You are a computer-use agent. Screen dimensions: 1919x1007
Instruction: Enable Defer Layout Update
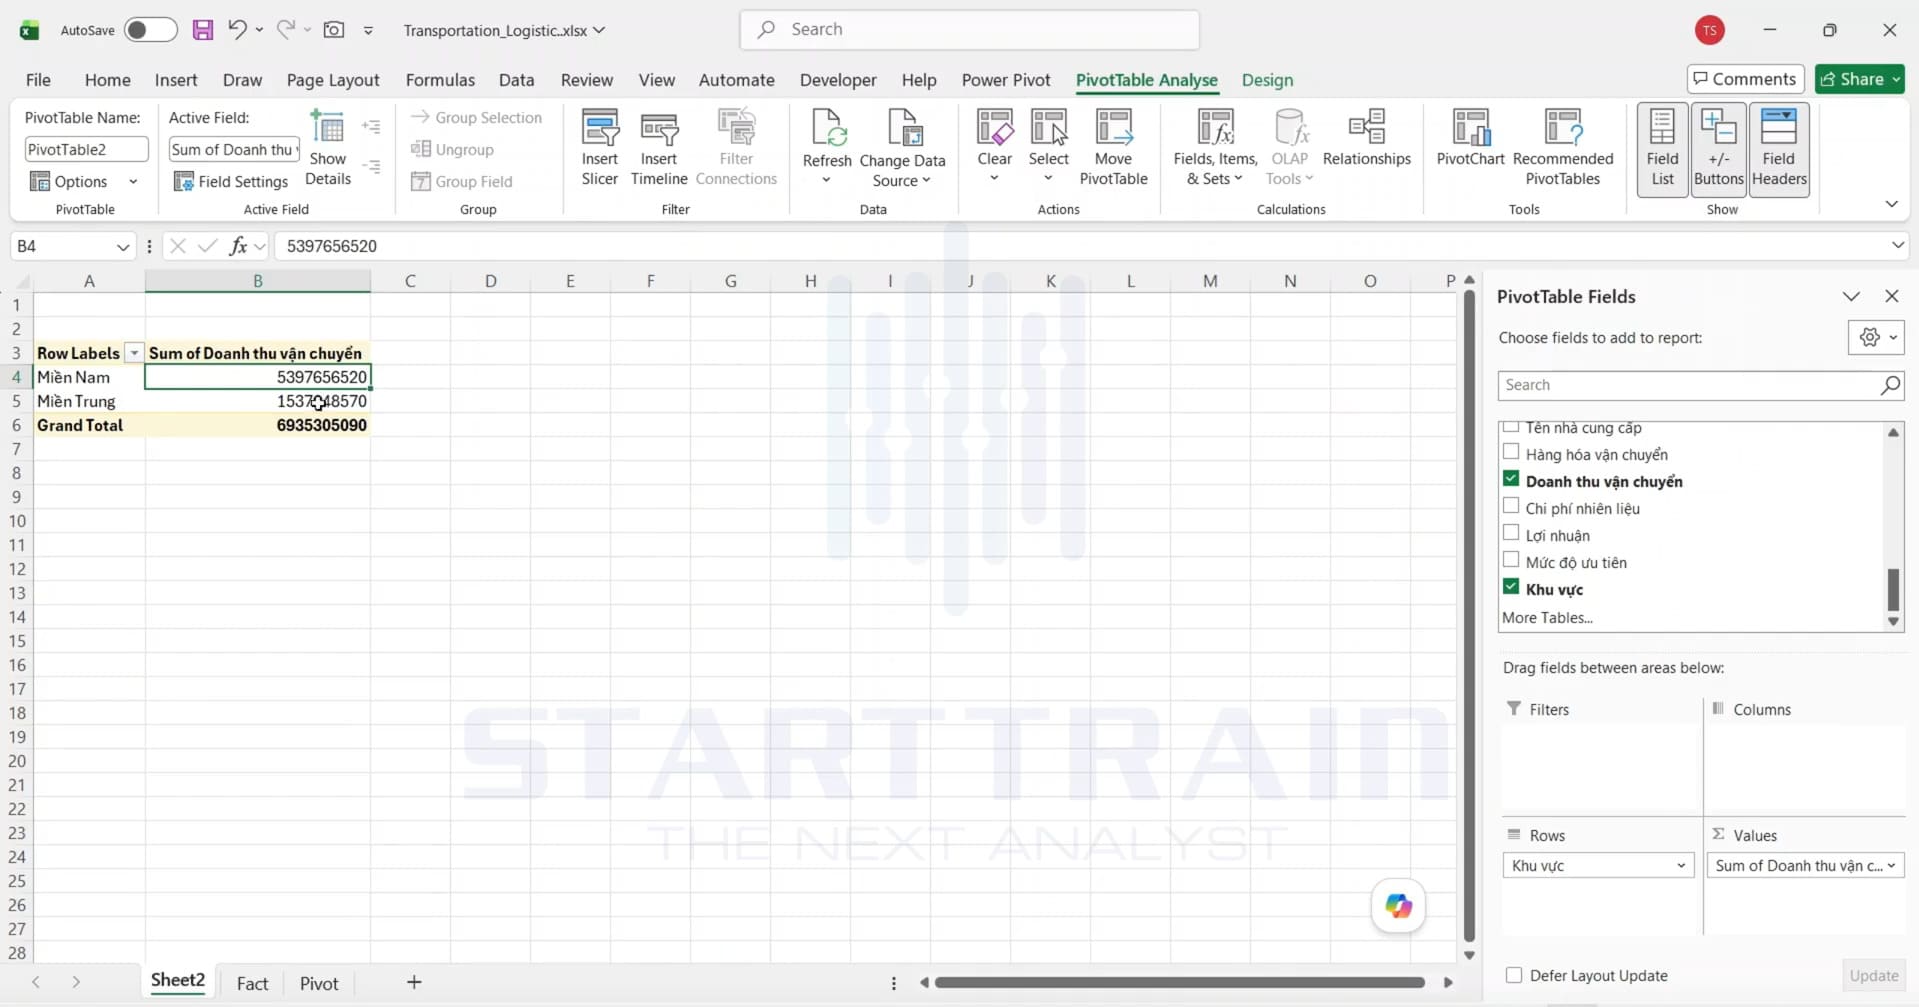[x=1514, y=975]
